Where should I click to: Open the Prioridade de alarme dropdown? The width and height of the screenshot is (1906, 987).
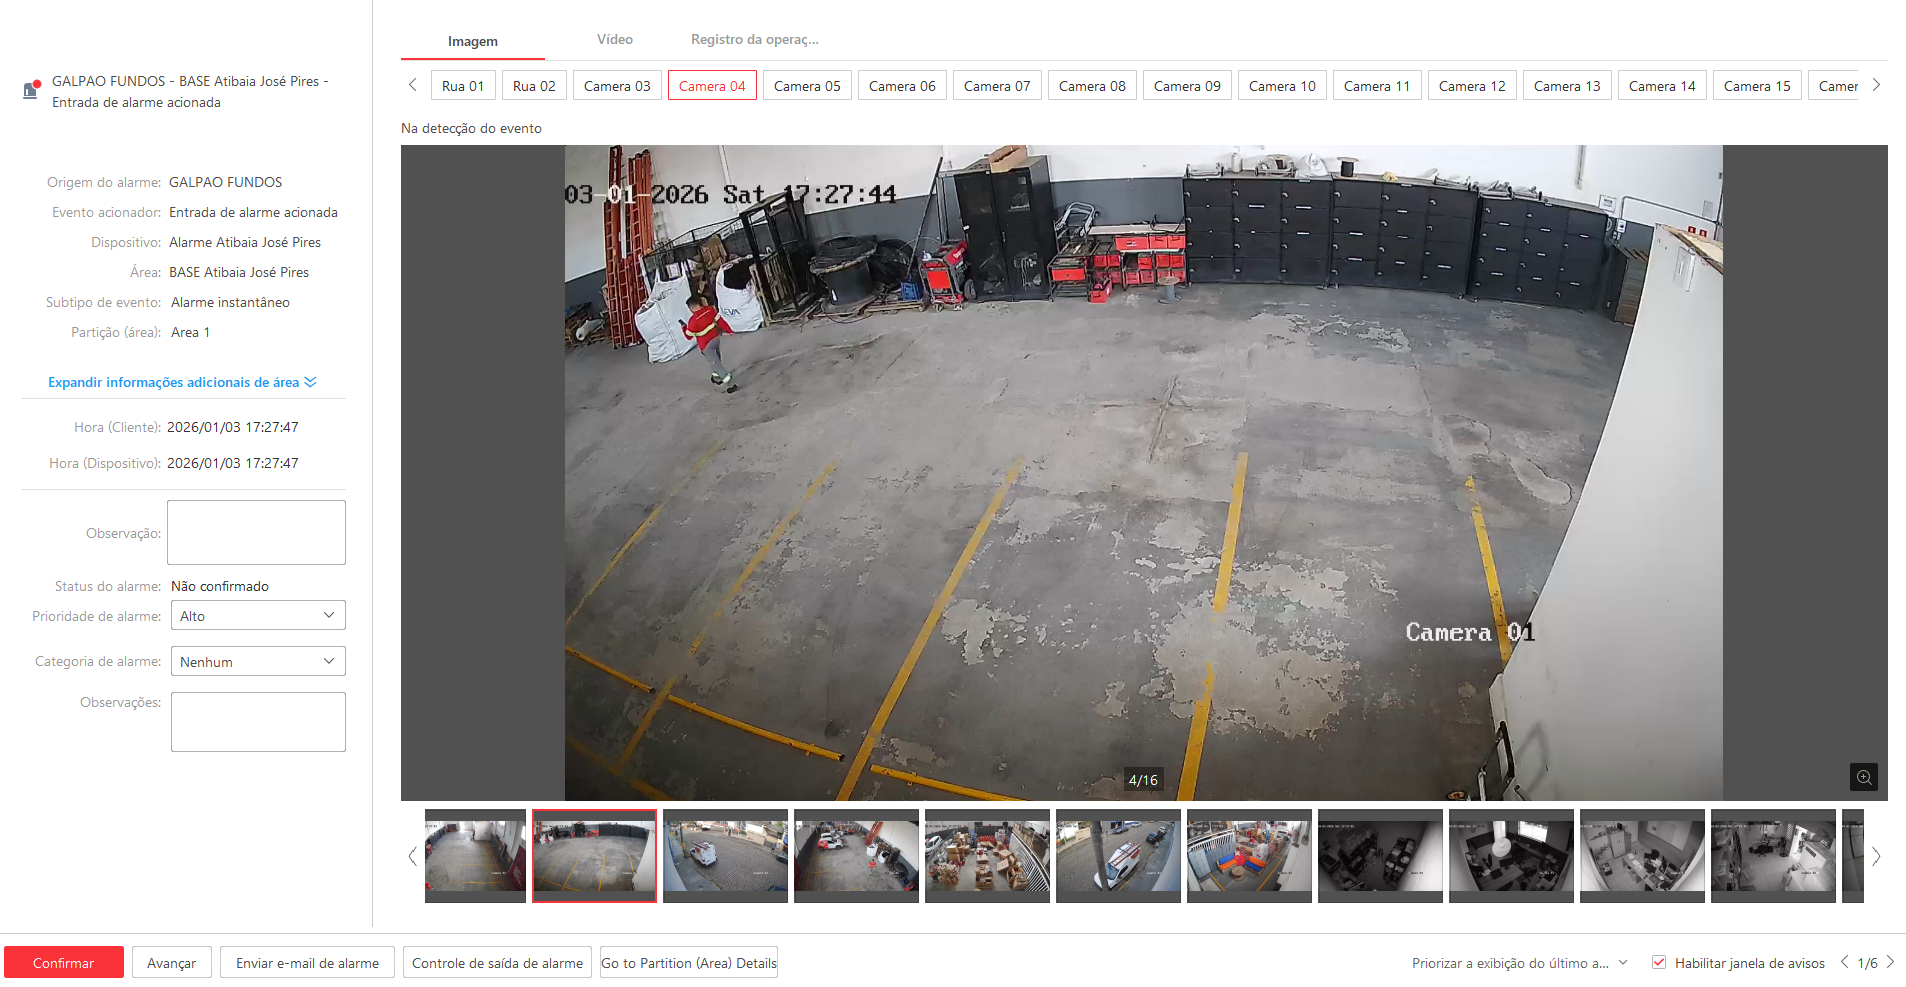[x=258, y=616]
